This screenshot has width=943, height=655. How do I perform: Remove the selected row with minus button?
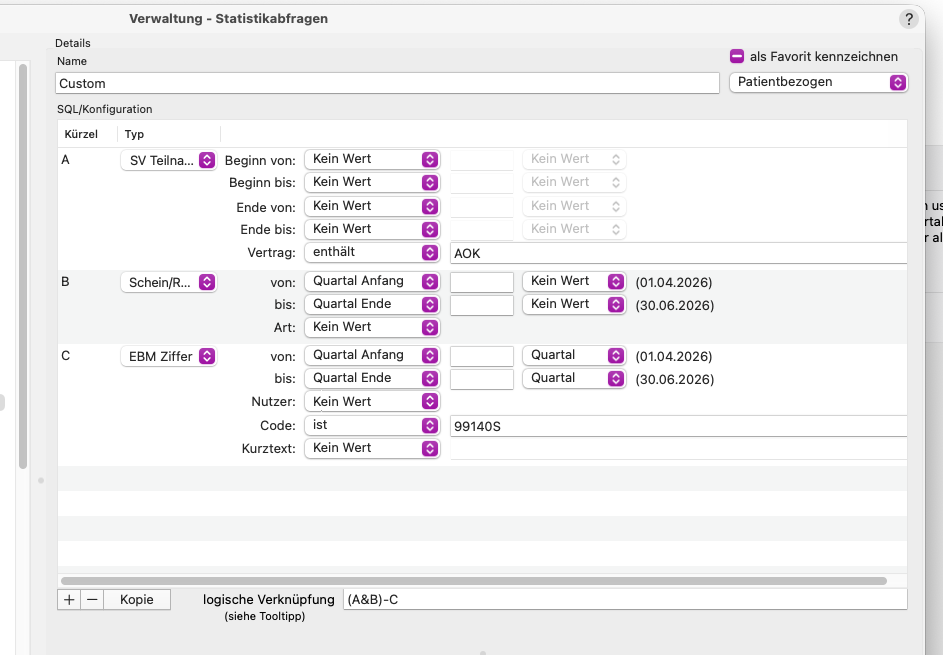coord(92,600)
